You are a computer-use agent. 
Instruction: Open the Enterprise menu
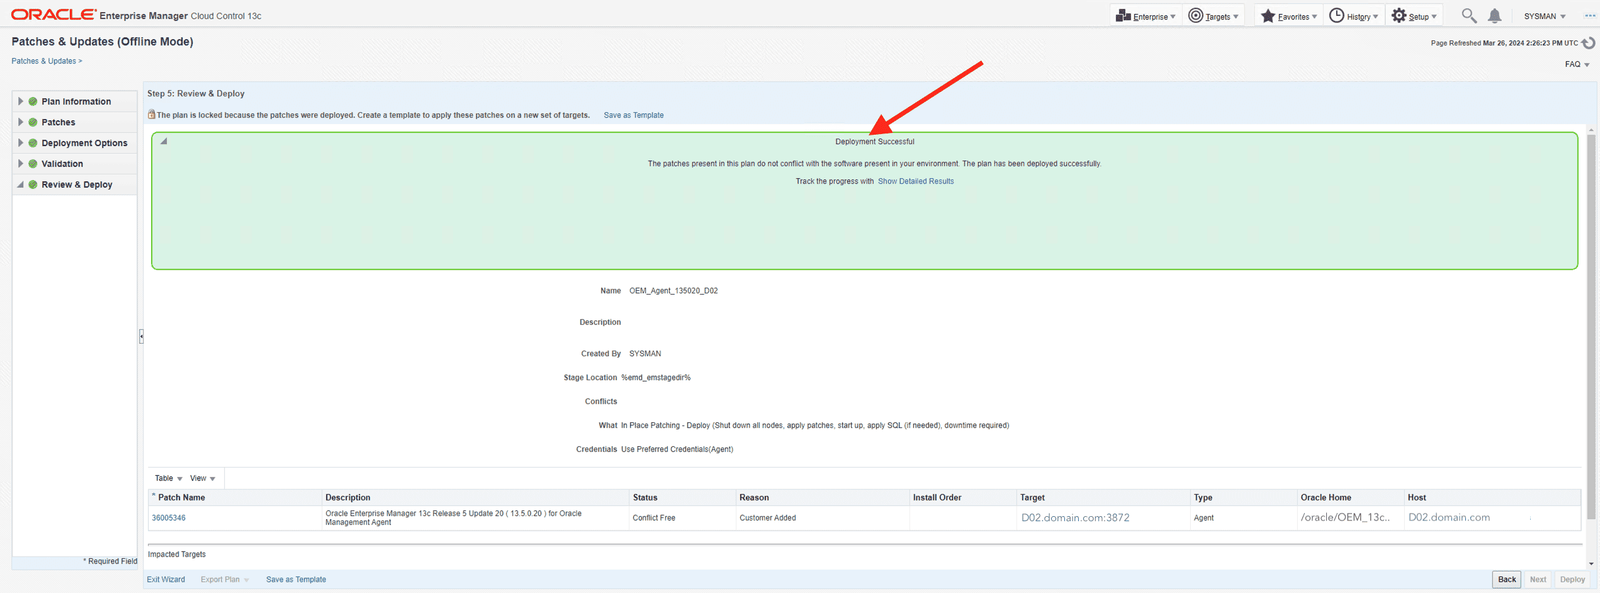coord(1146,16)
